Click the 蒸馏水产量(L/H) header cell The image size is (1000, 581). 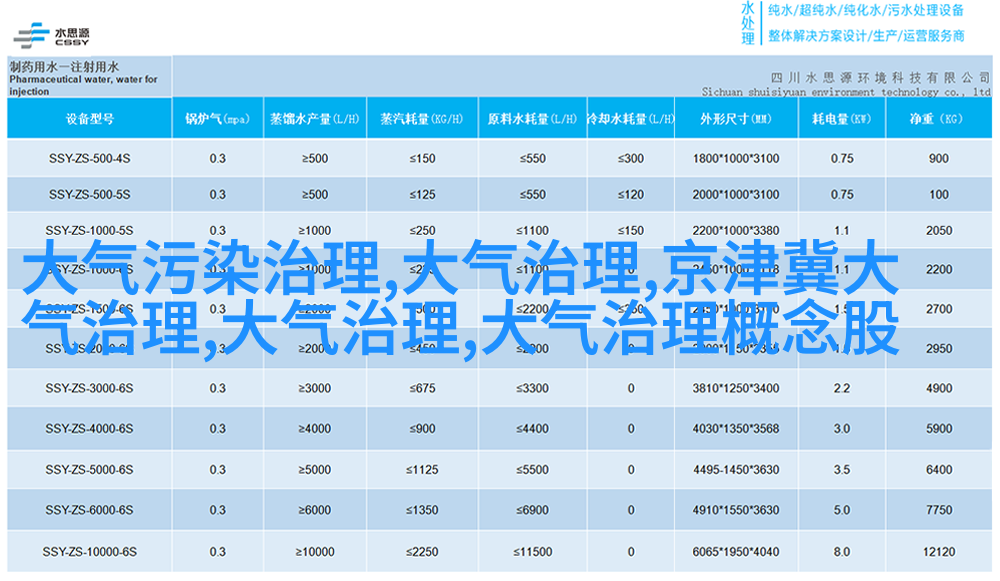click(315, 118)
